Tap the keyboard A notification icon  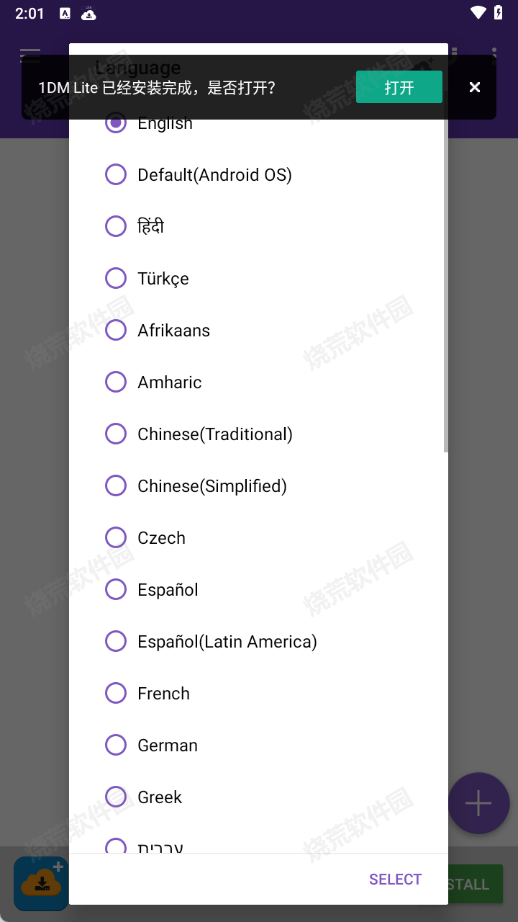[65, 13]
